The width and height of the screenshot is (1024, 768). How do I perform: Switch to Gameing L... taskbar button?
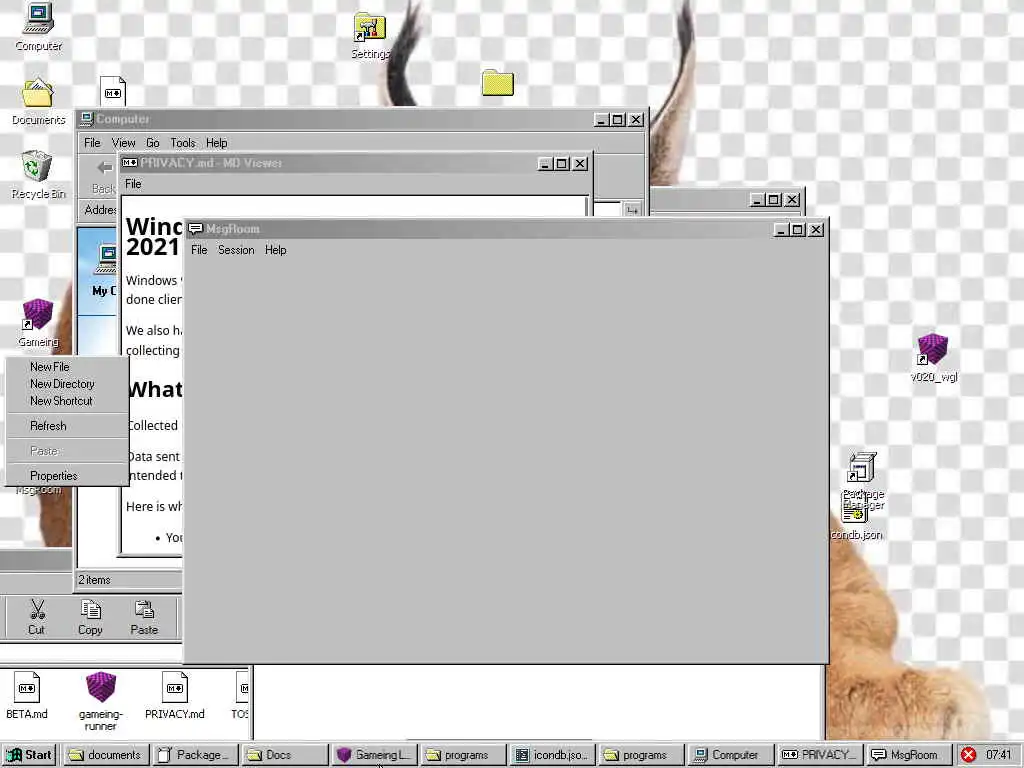click(x=374, y=755)
